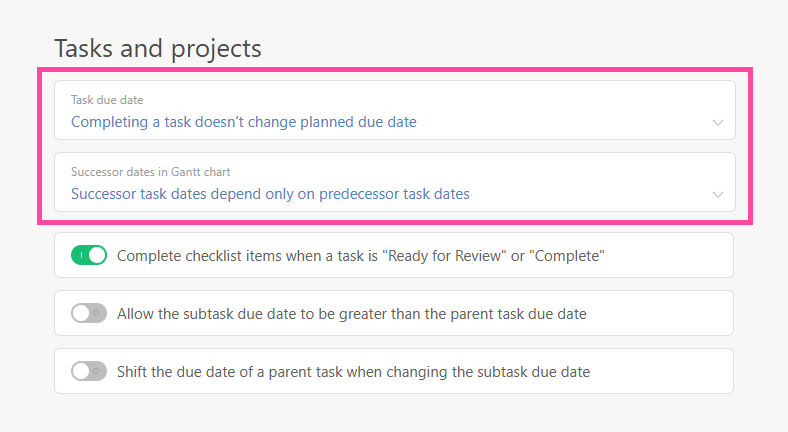Viewport: 788px width, 432px height.
Task: Open the Successor dates in Gantt chart dropdown
Action: (x=394, y=182)
